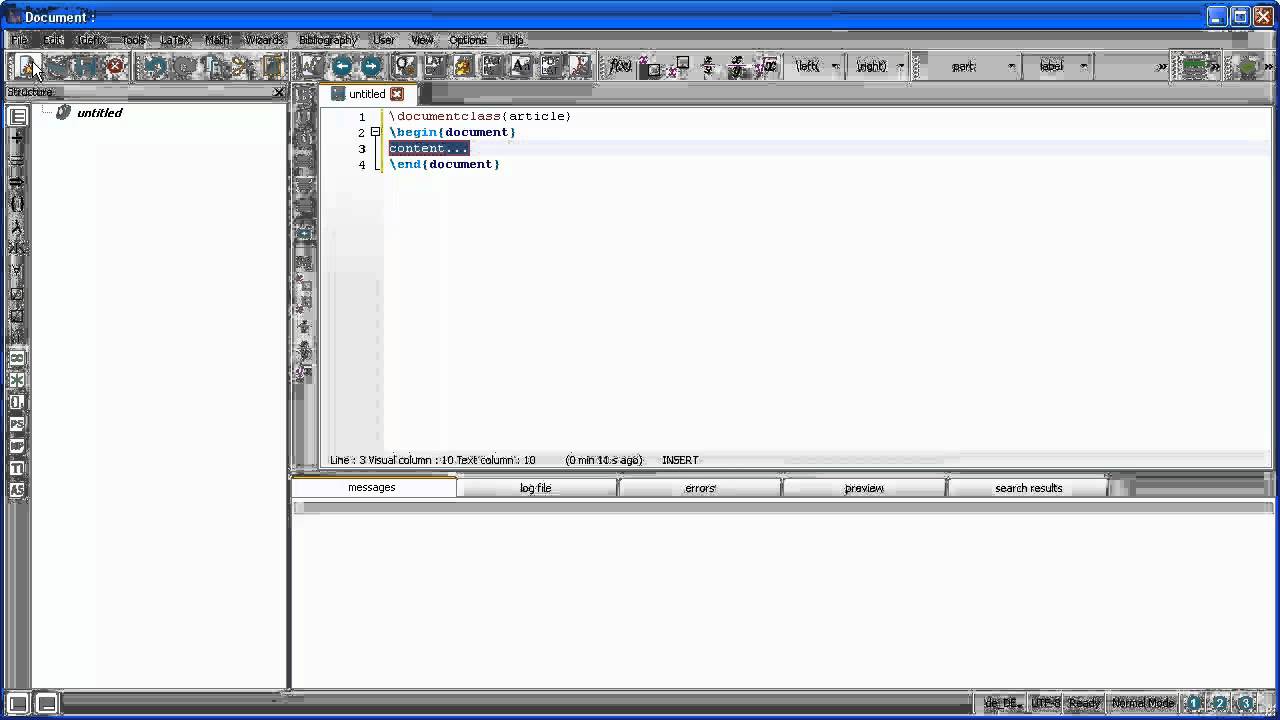Image resolution: width=1280 pixels, height=720 pixels.
Task: Click the undo arrow toolbar icon
Action: point(155,66)
